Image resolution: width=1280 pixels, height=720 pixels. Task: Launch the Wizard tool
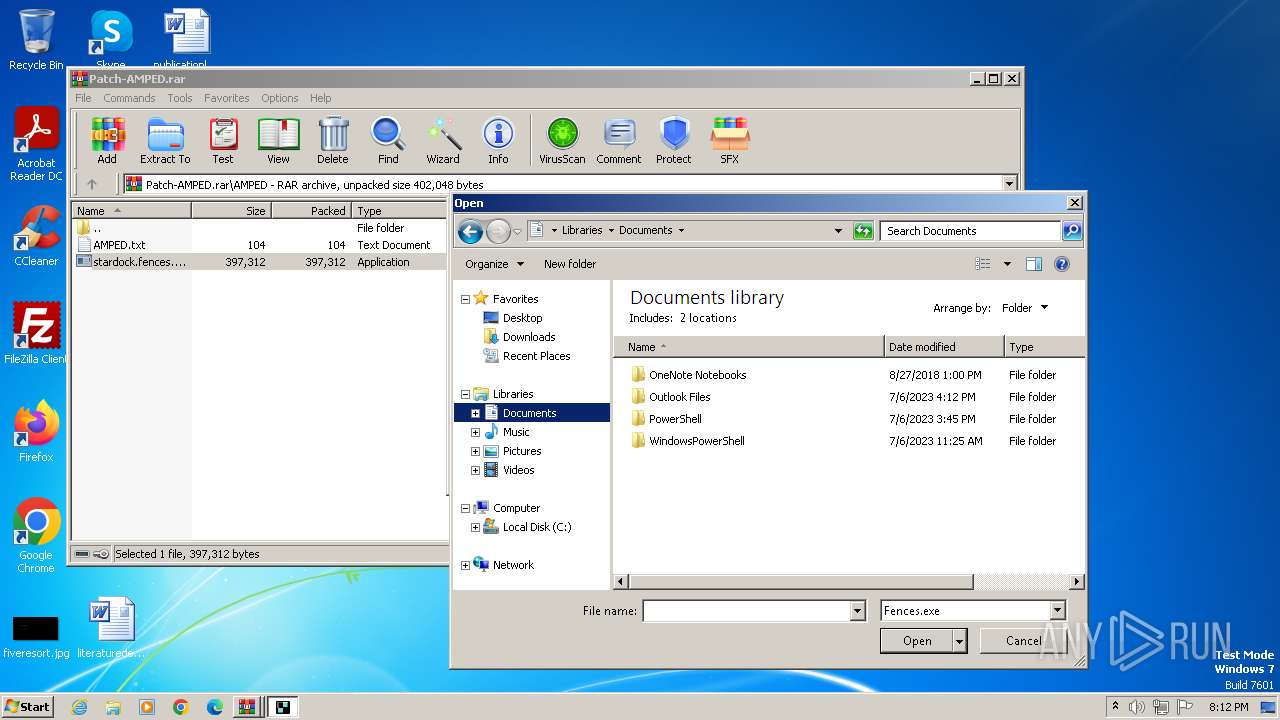[443, 140]
